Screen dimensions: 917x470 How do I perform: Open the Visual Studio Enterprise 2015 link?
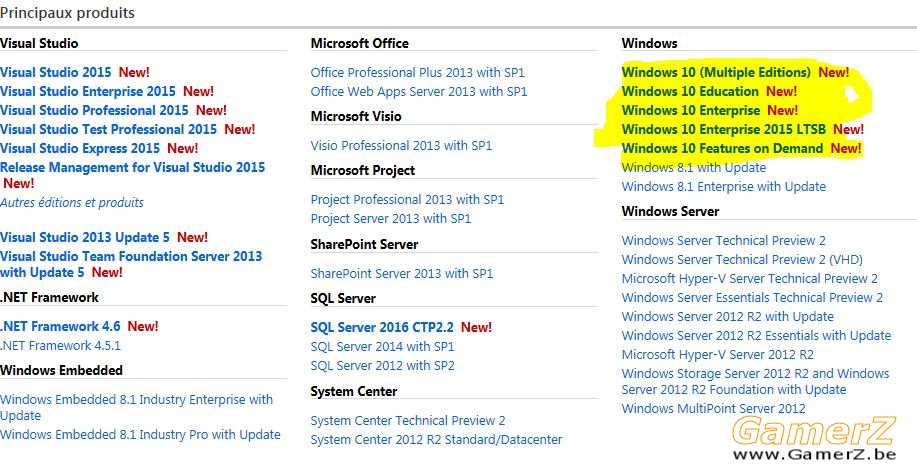click(x=88, y=91)
